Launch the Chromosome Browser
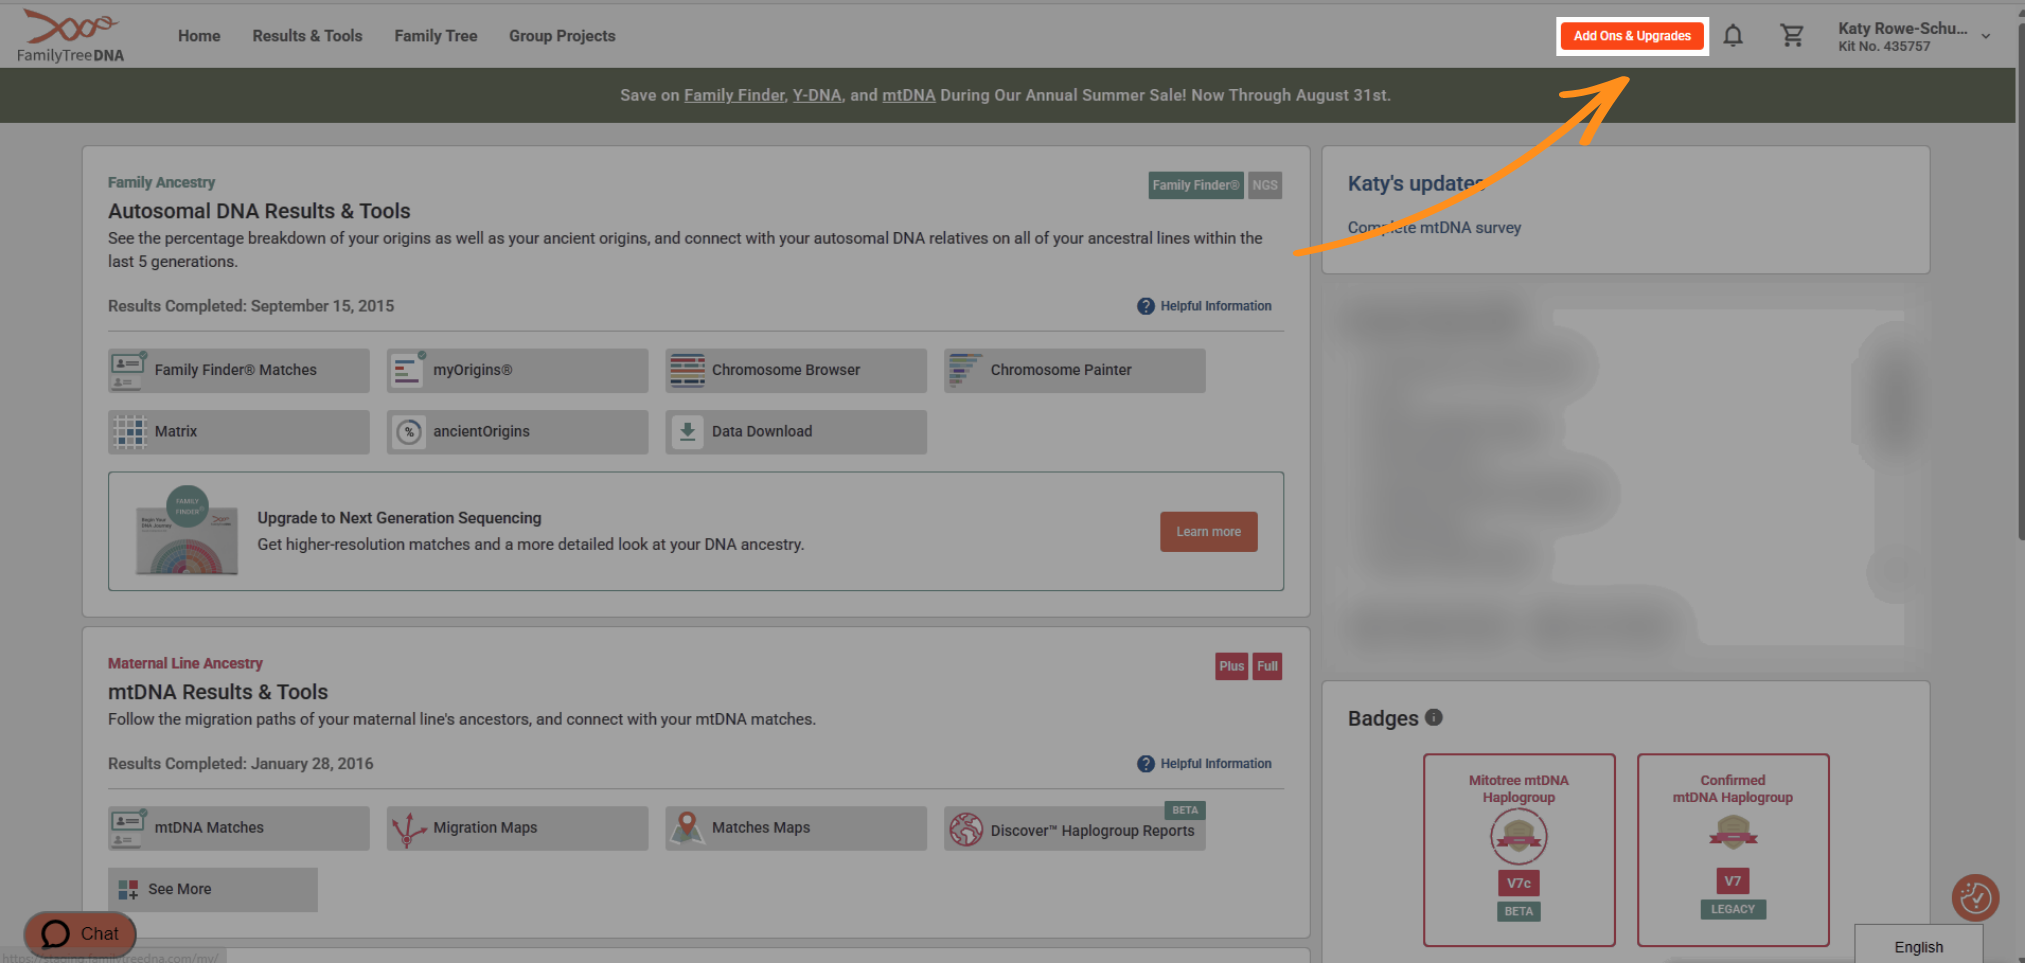 pos(796,370)
